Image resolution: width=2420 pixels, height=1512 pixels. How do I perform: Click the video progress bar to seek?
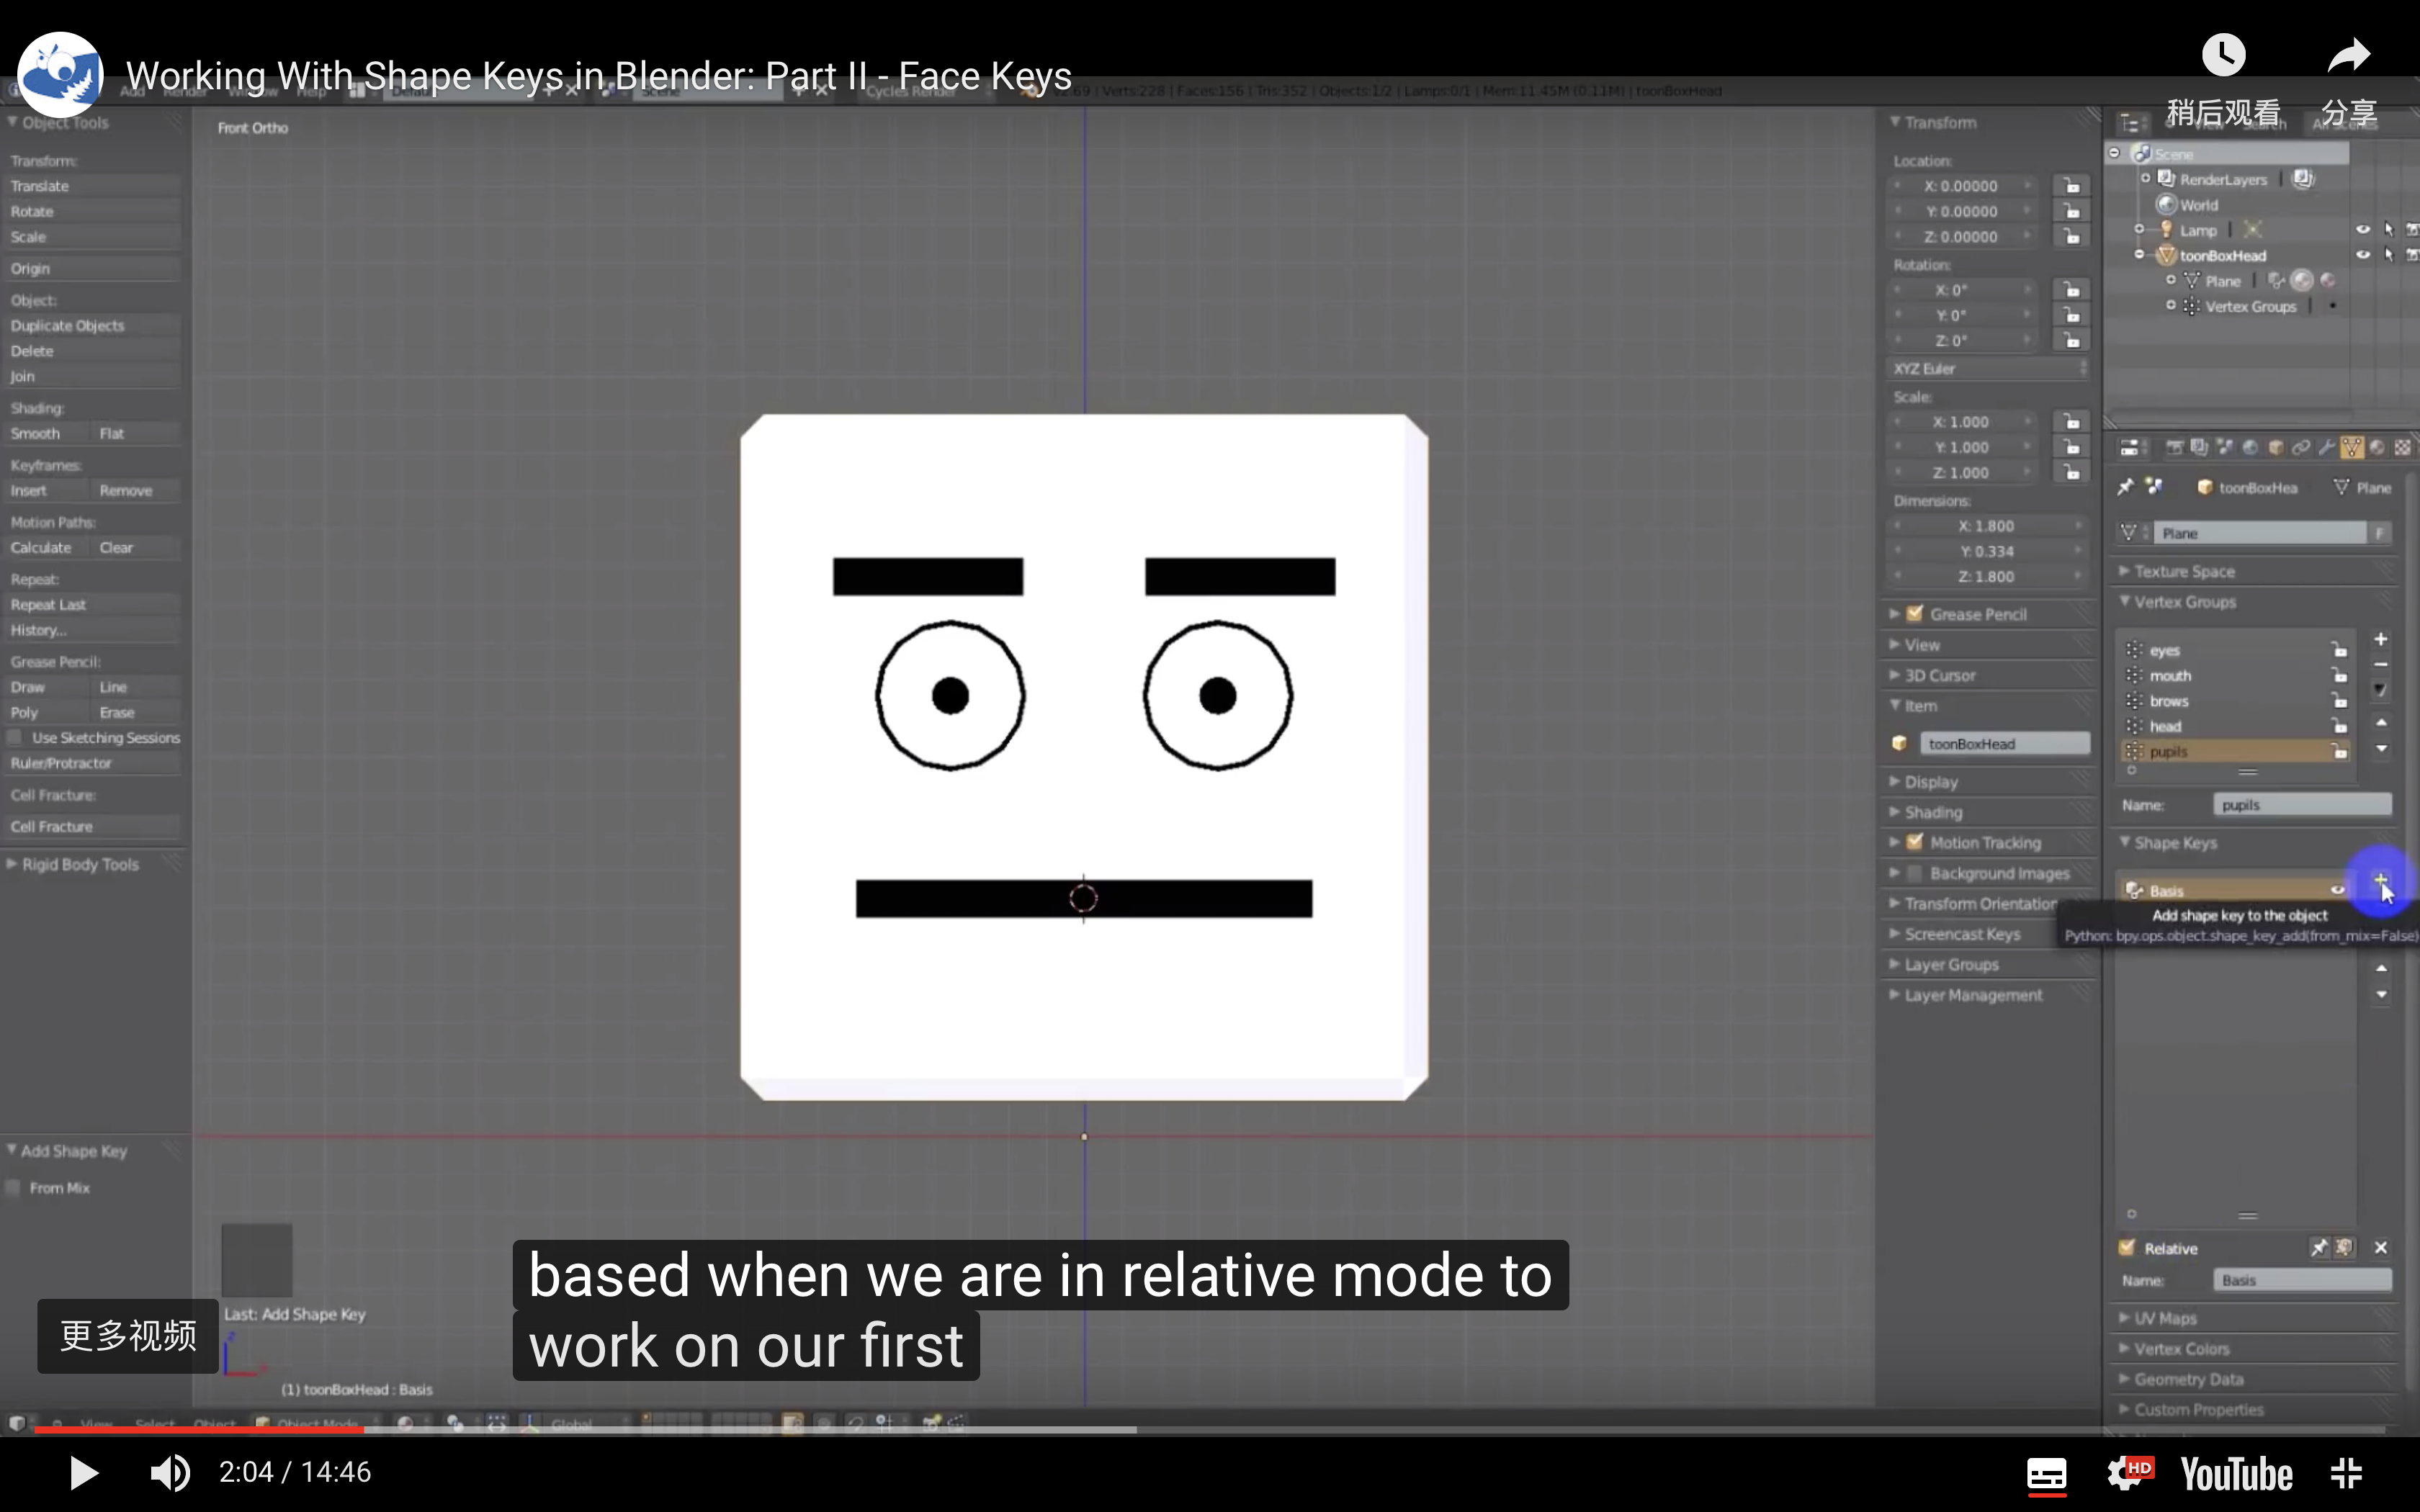1200,1428
